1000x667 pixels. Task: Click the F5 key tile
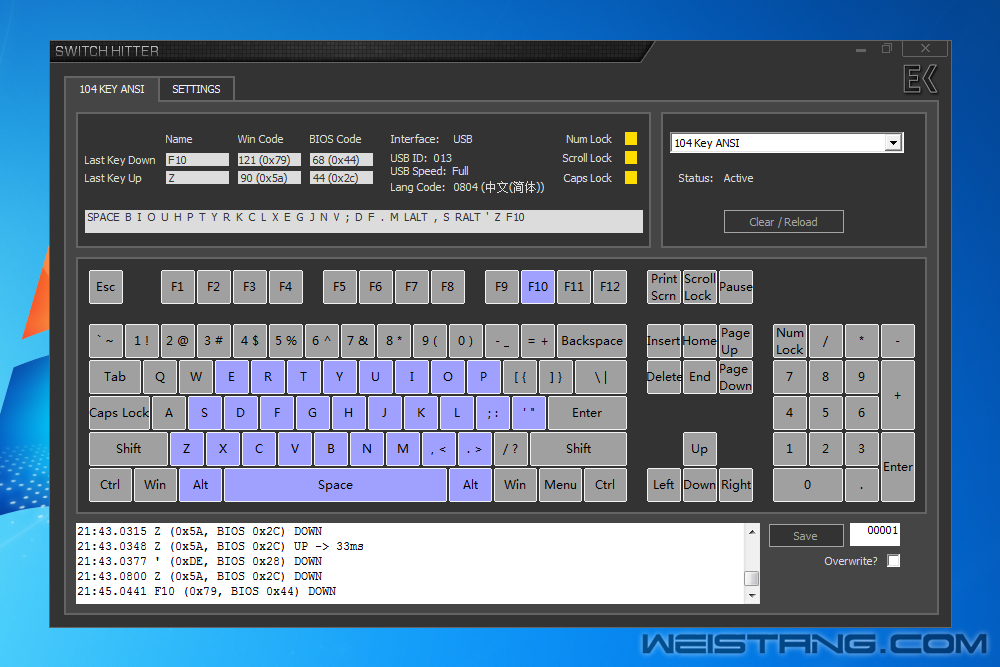click(x=339, y=287)
